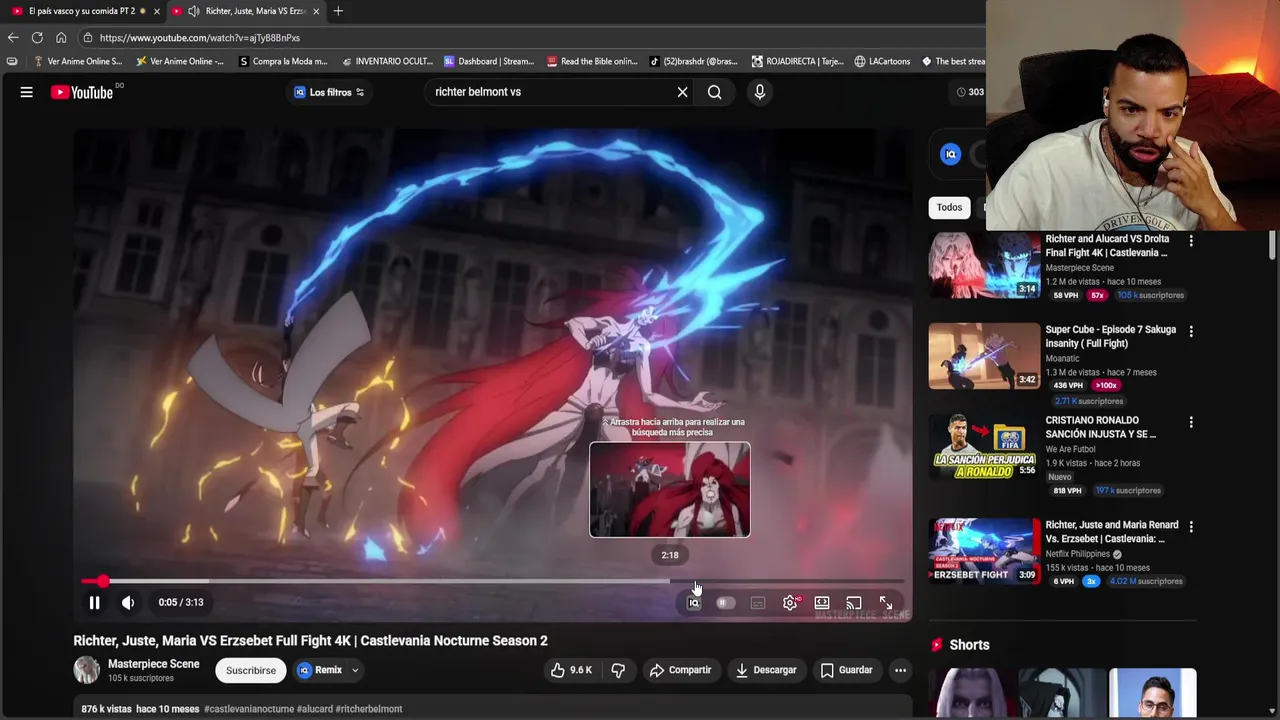Open options for Cristiano Ronaldo video
Screen dimensions: 1280x720
1191,422
